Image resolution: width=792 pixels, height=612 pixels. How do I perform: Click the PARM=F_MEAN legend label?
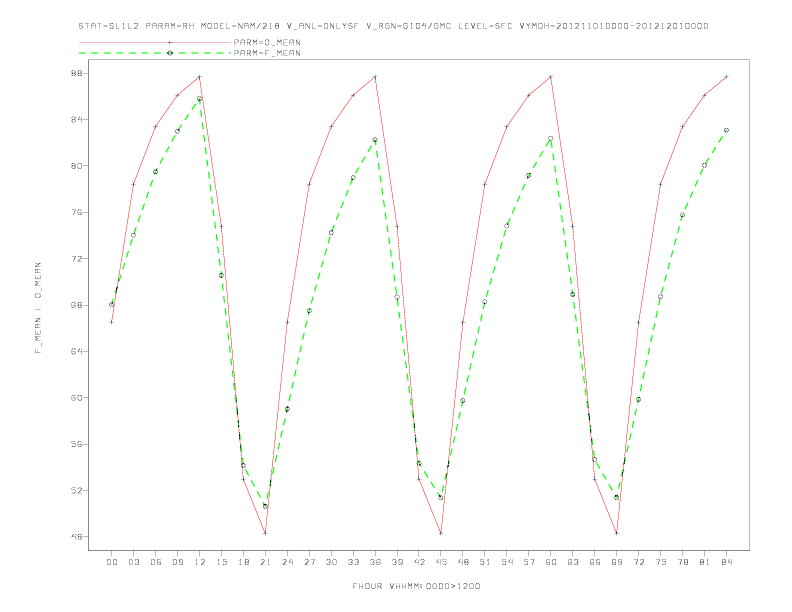pyautogui.click(x=267, y=53)
